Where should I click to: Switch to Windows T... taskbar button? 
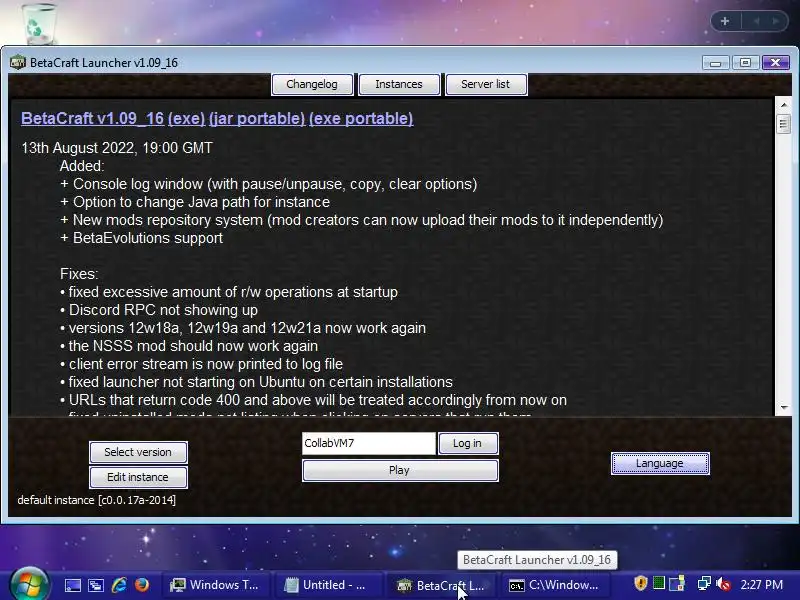click(215, 585)
